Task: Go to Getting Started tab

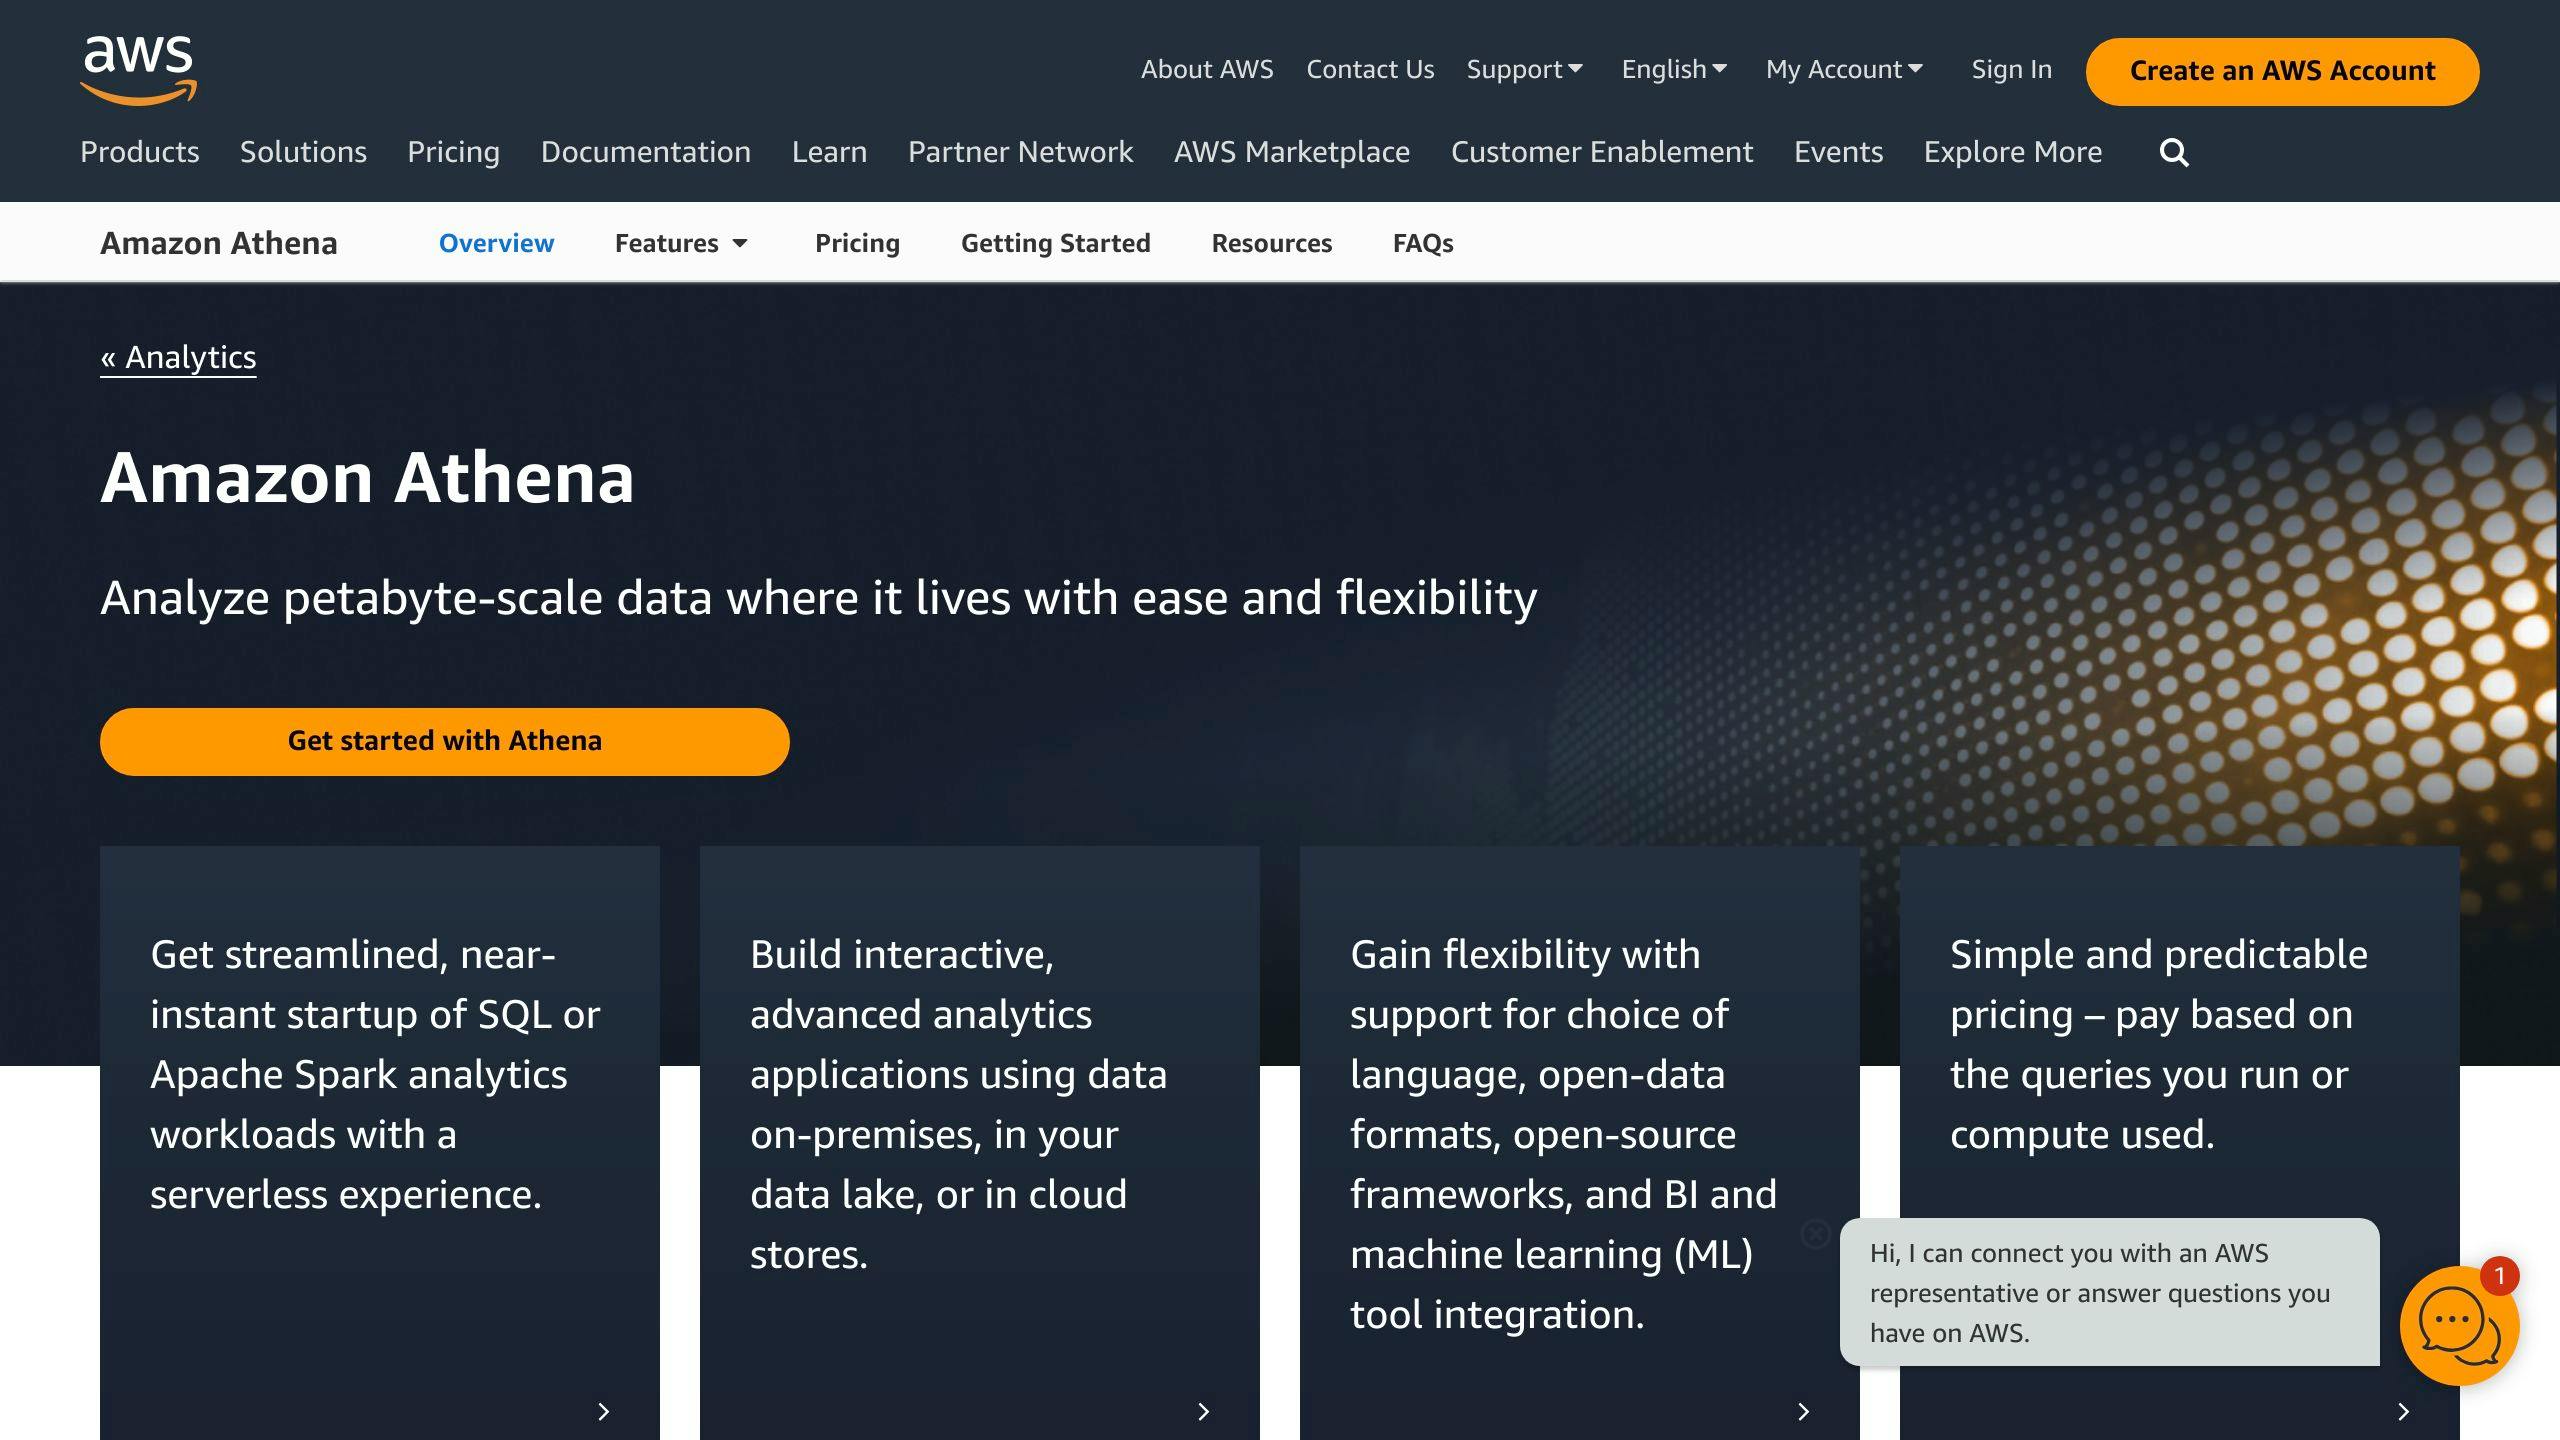Action: click(x=1056, y=243)
